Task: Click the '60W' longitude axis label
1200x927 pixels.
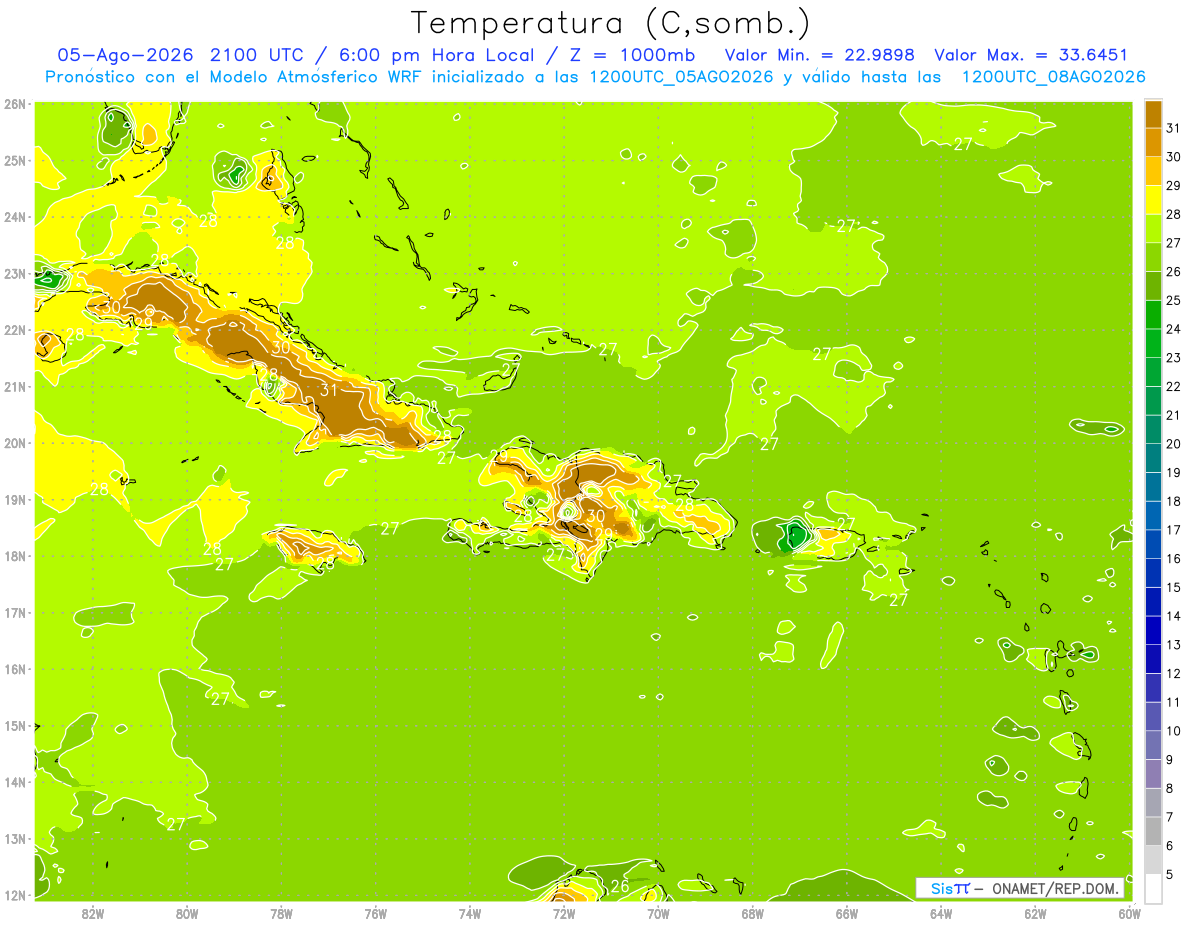Action: click(x=1129, y=913)
